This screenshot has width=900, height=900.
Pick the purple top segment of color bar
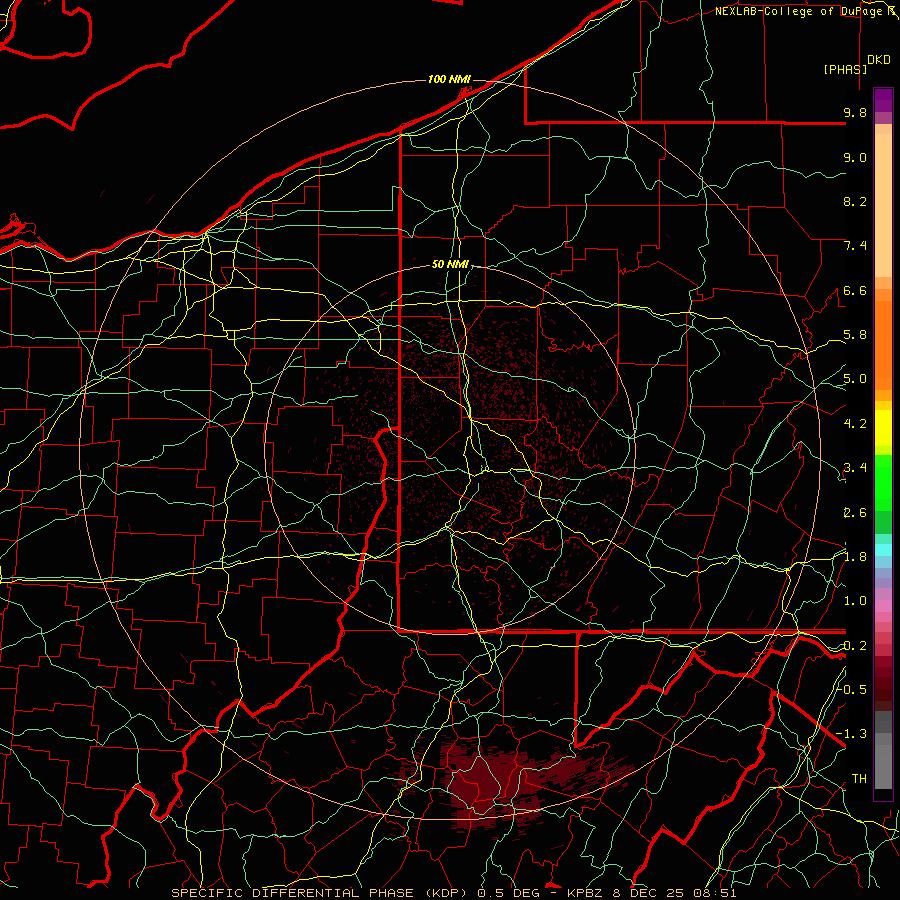883,100
